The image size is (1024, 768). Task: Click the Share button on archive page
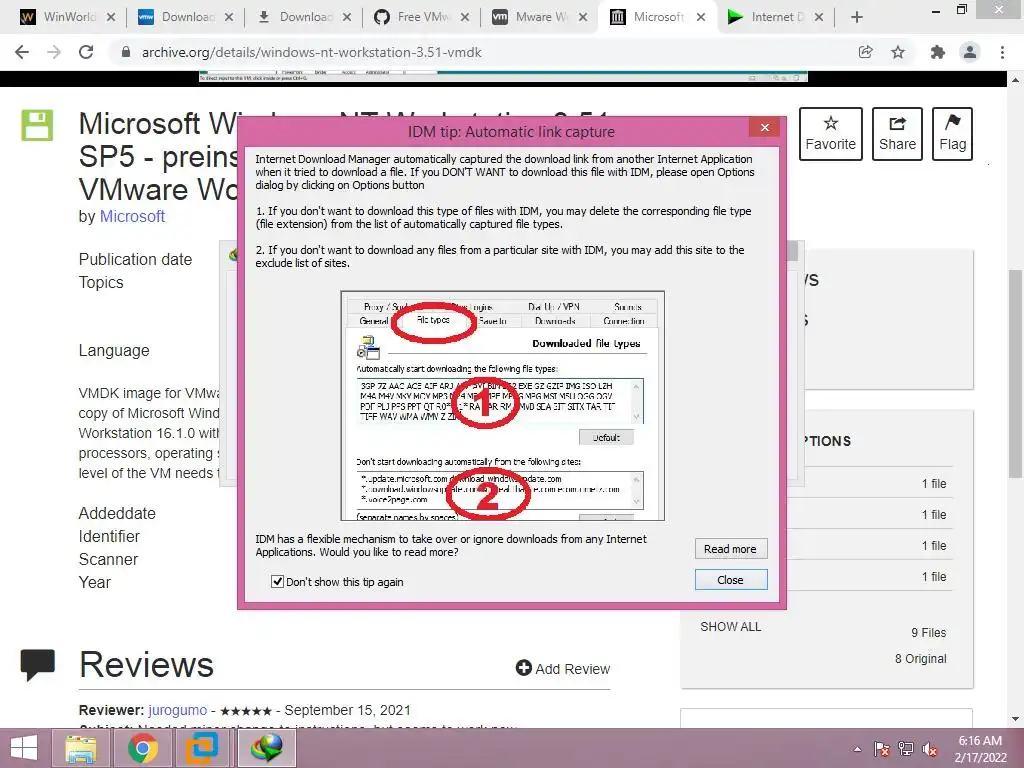tap(897, 134)
